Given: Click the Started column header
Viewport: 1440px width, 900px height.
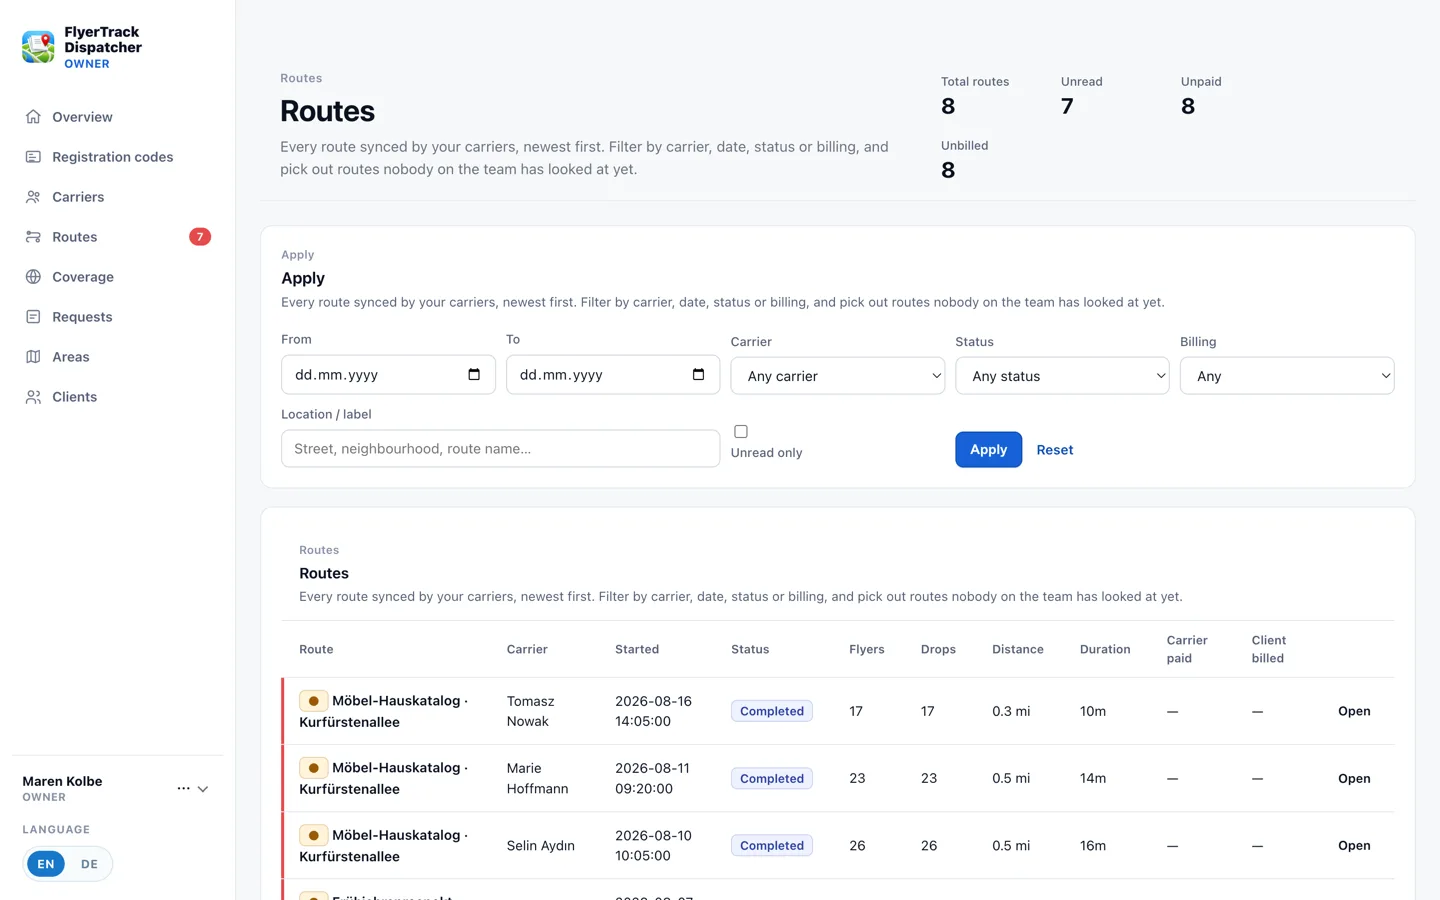Looking at the screenshot, I should point(637,649).
